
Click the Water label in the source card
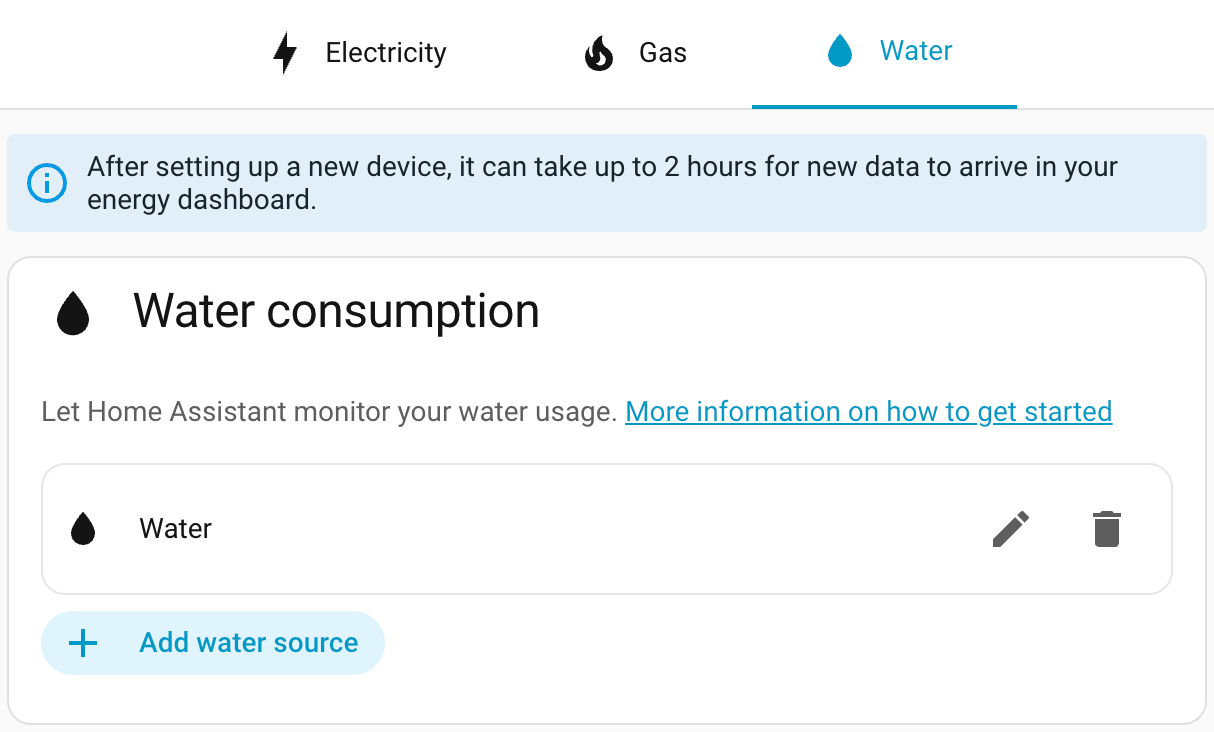coord(175,529)
